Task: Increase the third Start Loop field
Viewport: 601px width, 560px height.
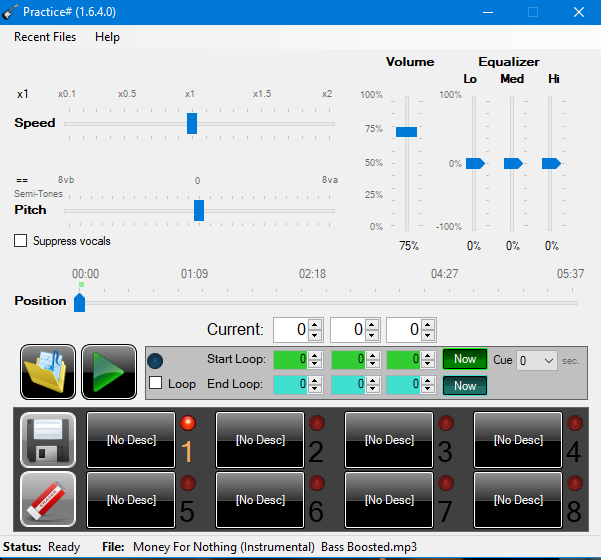Action: tap(428, 355)
